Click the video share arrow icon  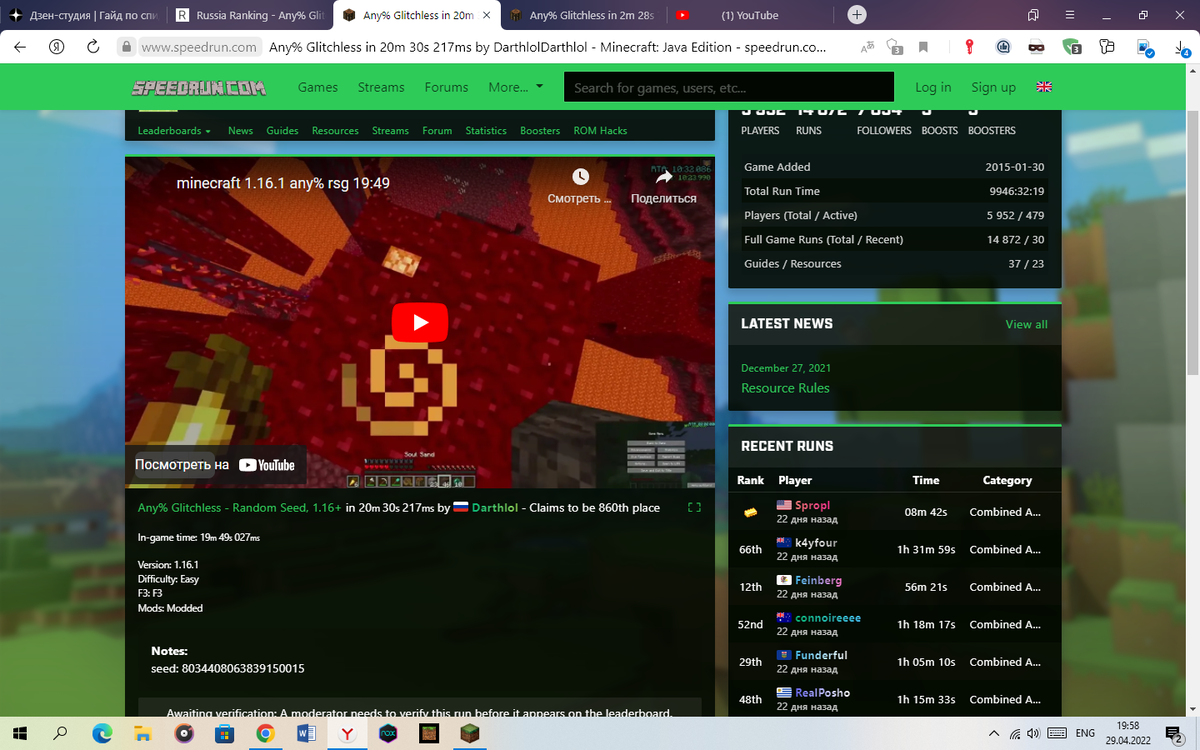pyautogui.click(x=664, y=177)
